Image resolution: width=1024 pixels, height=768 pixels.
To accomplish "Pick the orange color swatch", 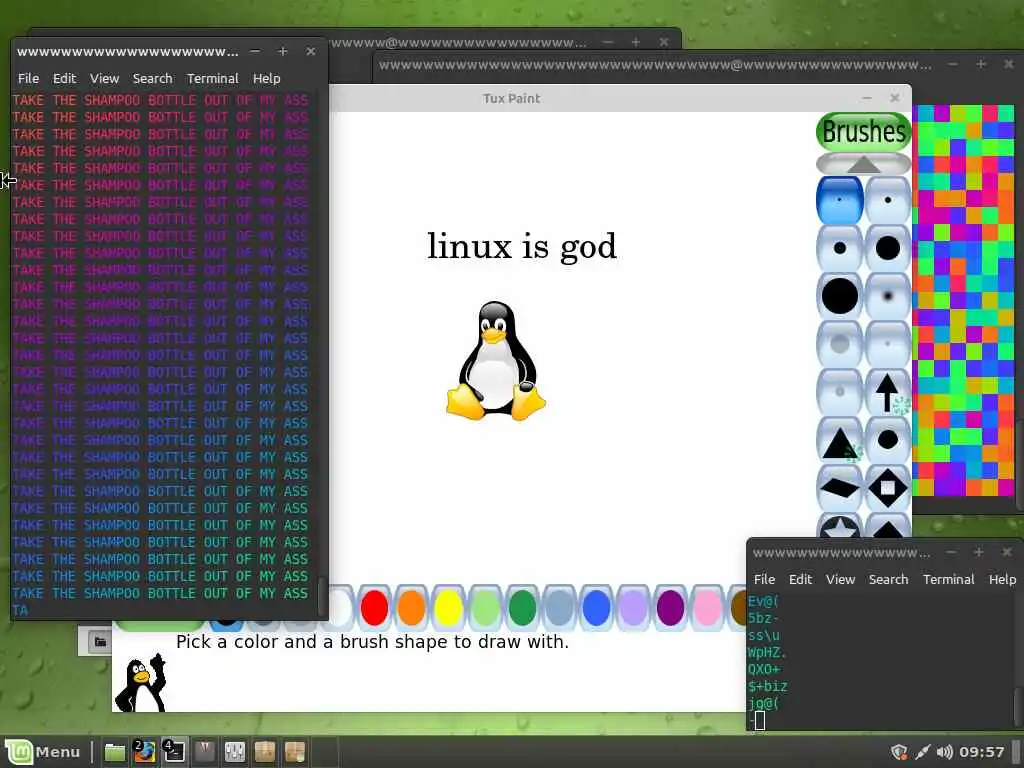I will (411, 607).
